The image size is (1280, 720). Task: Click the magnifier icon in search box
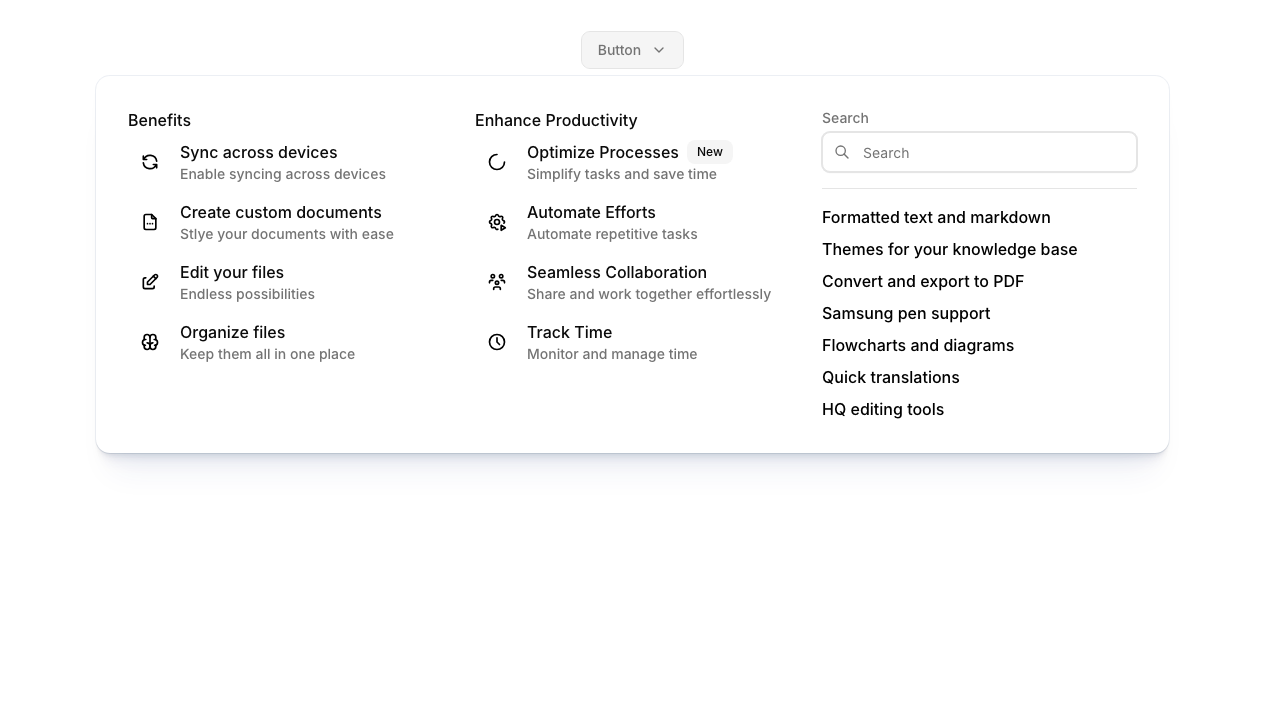pos(842,152)
